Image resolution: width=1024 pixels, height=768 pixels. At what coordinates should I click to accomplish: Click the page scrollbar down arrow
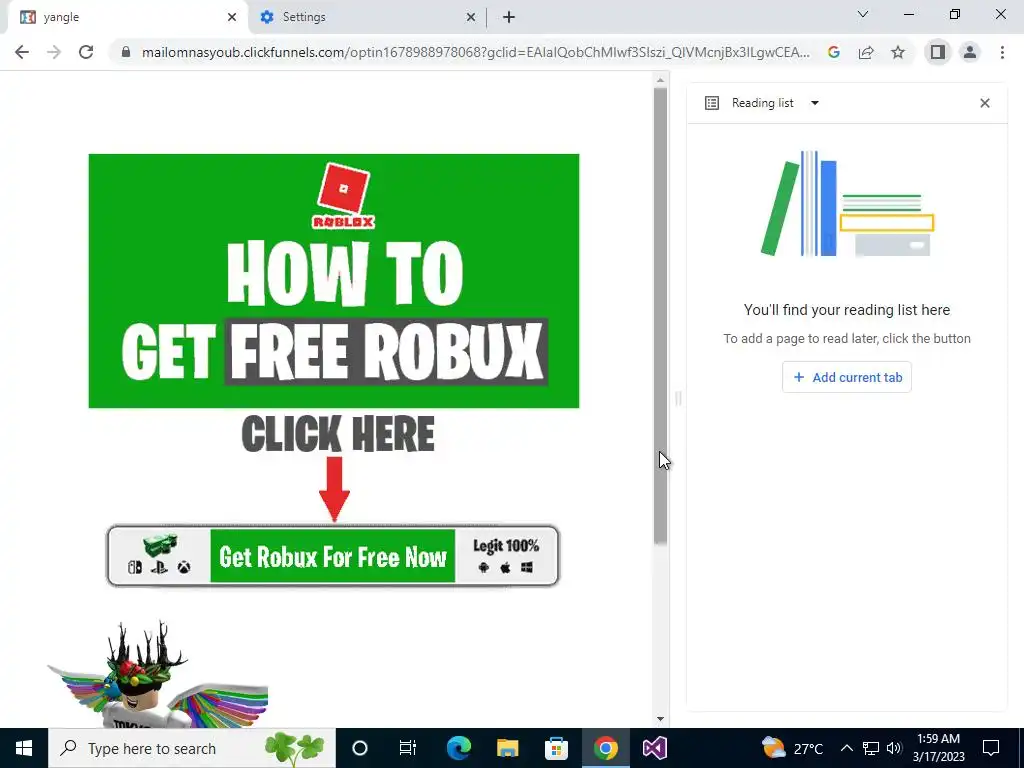point(660,719)
